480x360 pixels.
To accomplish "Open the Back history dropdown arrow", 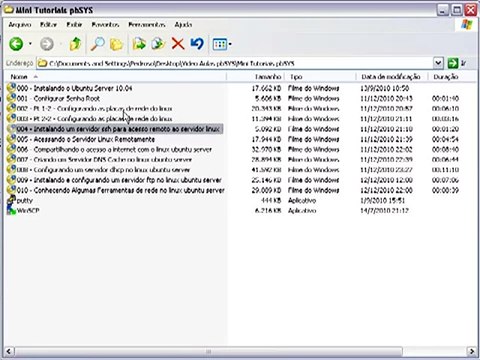I will click(30, 44).
